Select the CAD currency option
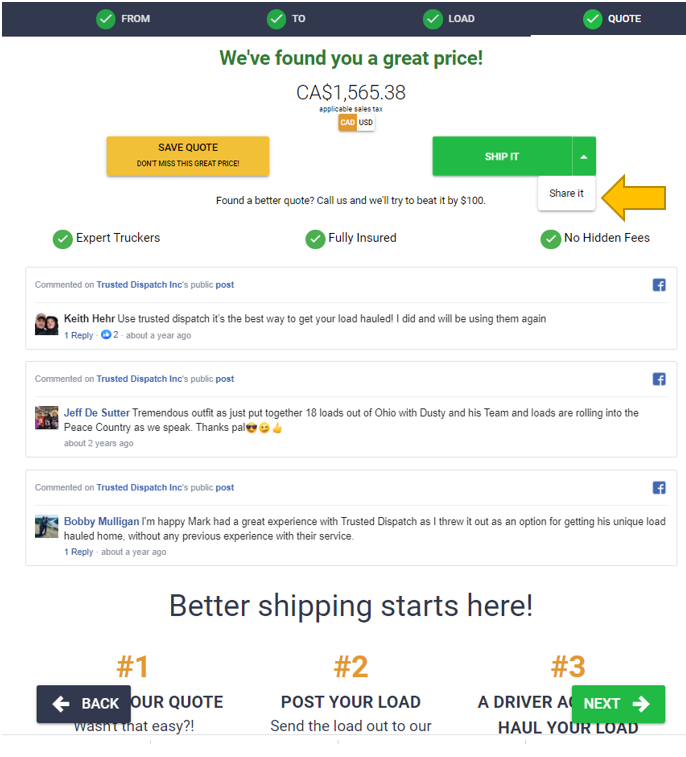Screen dimensions: 686x757 coord(347,123)
